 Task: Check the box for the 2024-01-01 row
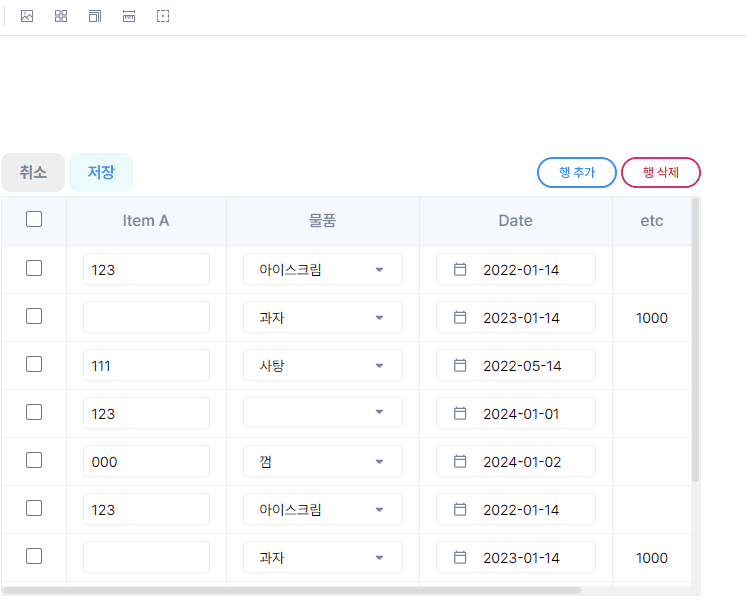[x=34, y=412]
